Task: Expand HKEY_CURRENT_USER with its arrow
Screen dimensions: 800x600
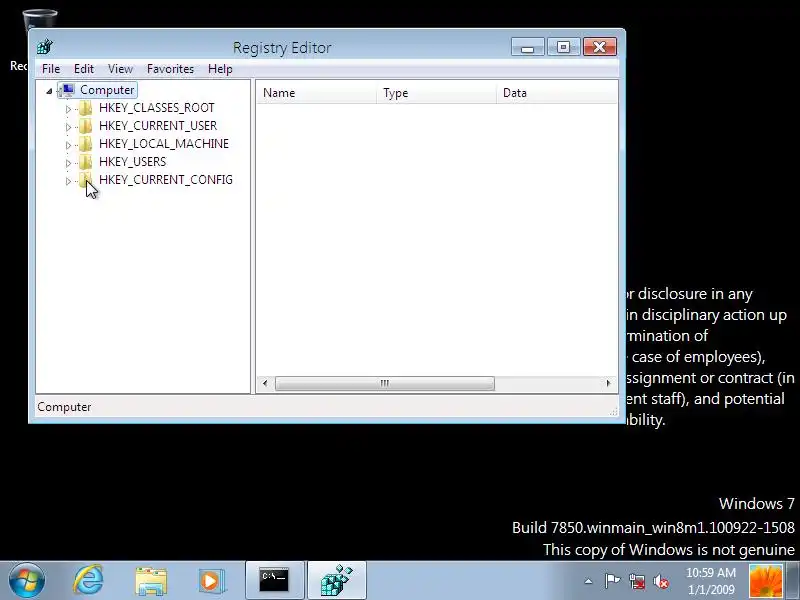Action: pos(68,127)
